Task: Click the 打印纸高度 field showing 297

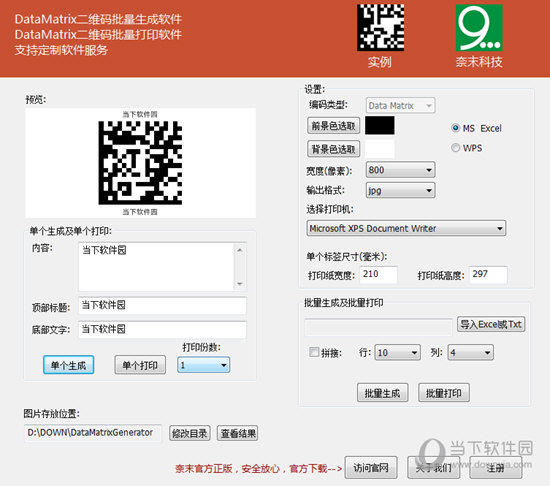Action: coord(488,274)
